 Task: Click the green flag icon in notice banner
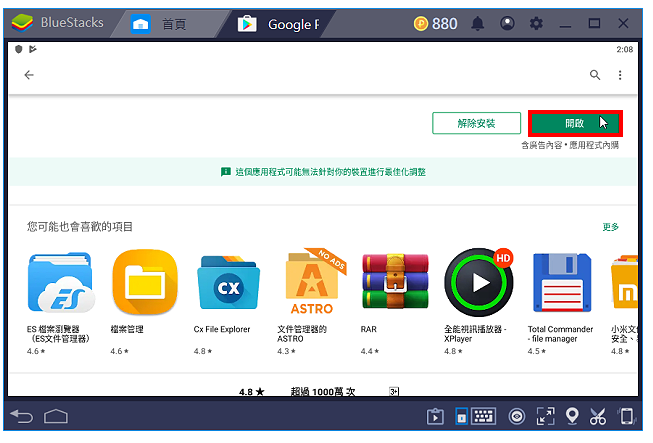(x=226, y=172)
